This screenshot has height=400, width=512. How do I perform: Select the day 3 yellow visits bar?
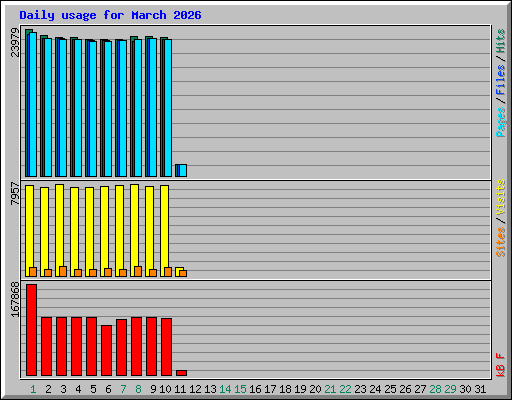tap(59, 230)
